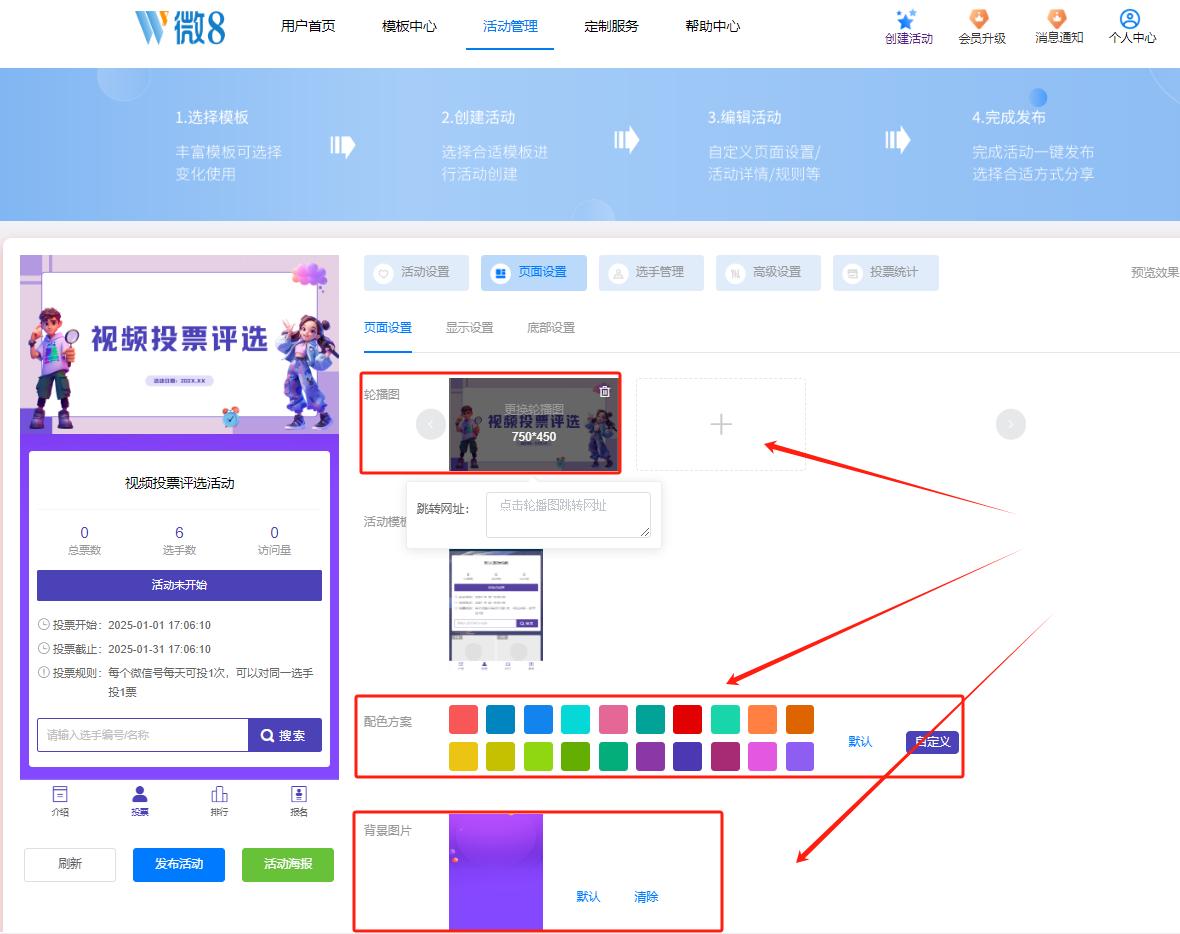Click the carousel right arrow
This screenshot has height=934, width=1180.
click(x=1011, y=424)
